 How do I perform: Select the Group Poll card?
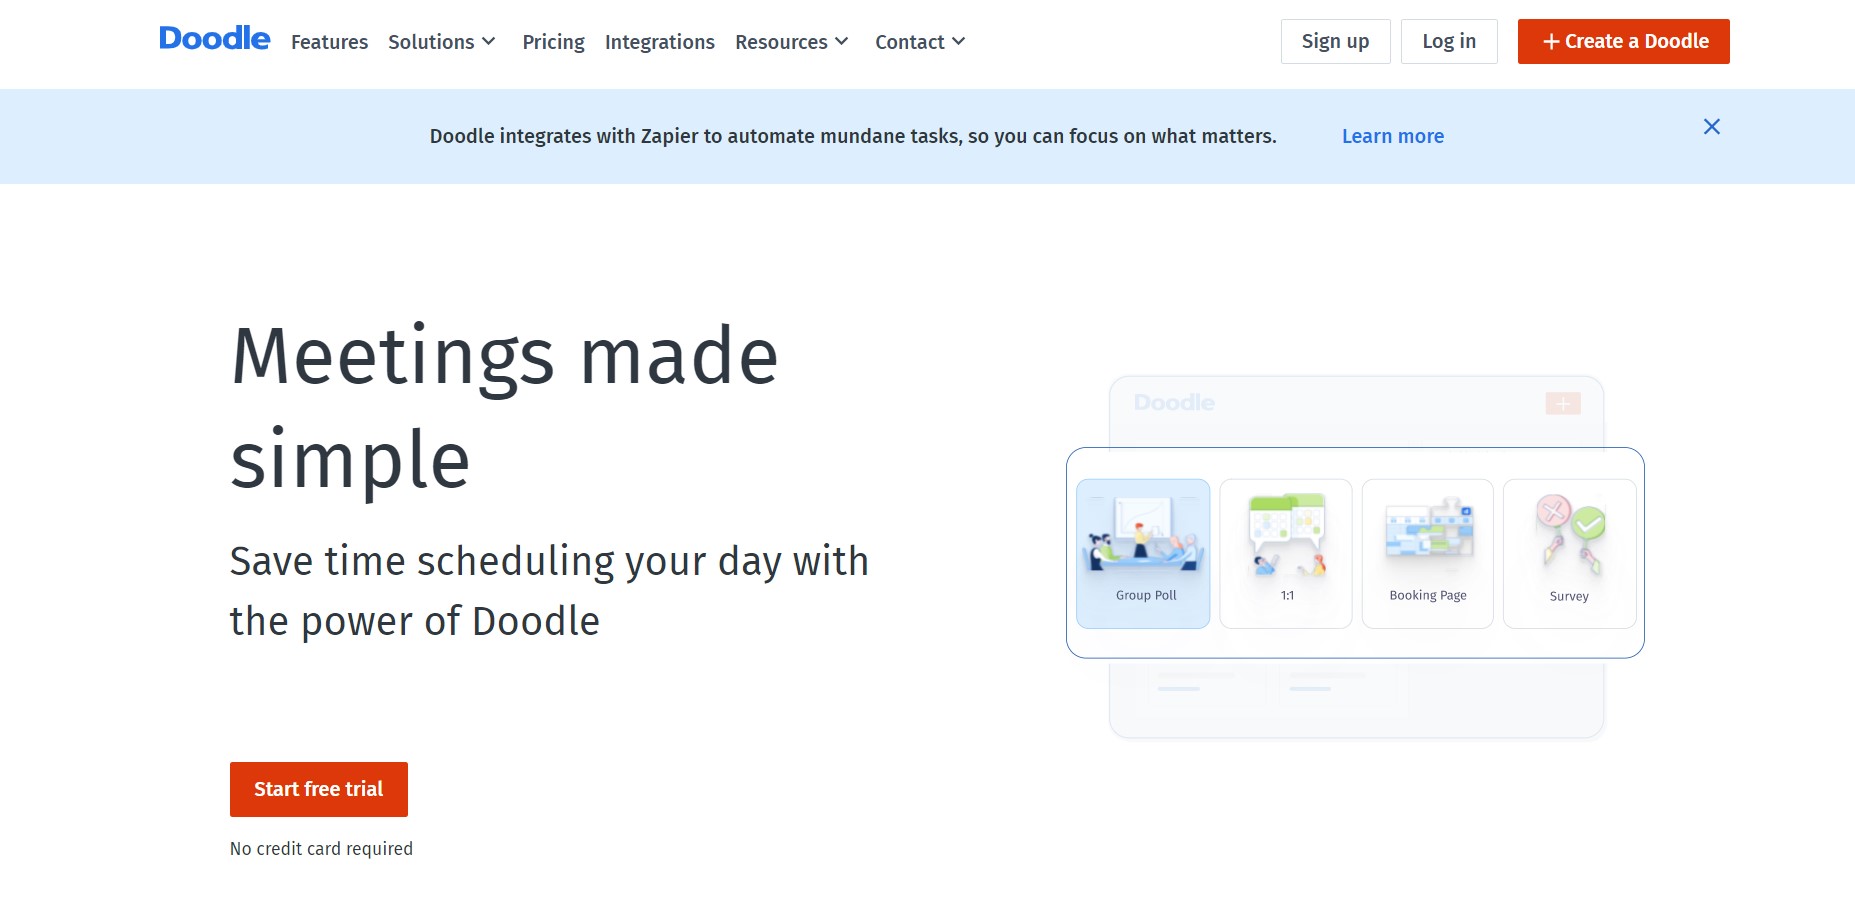1143,553
